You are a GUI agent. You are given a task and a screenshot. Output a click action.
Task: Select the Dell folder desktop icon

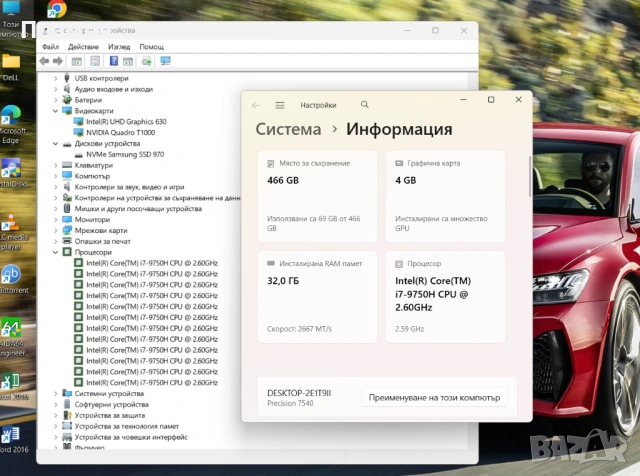(11, 67)
